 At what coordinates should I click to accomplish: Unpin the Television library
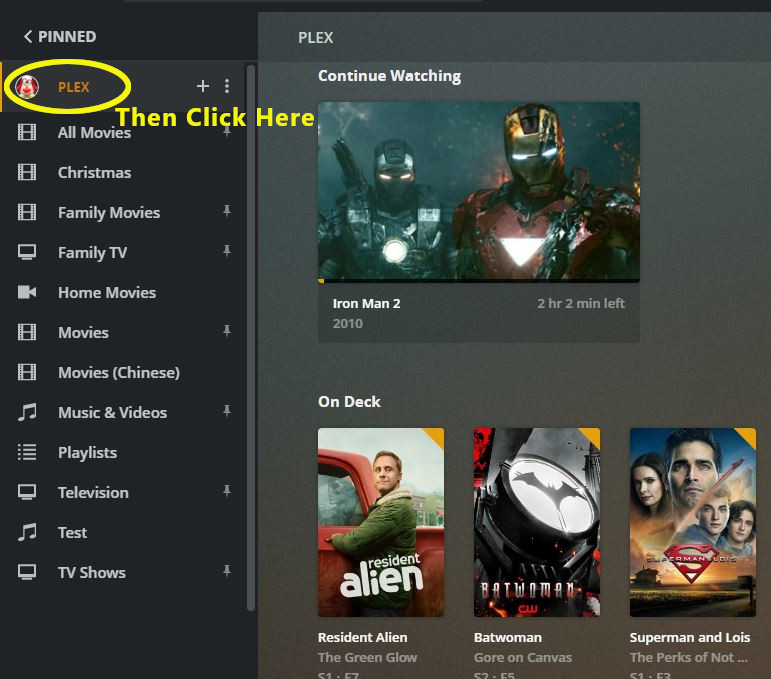227,491
